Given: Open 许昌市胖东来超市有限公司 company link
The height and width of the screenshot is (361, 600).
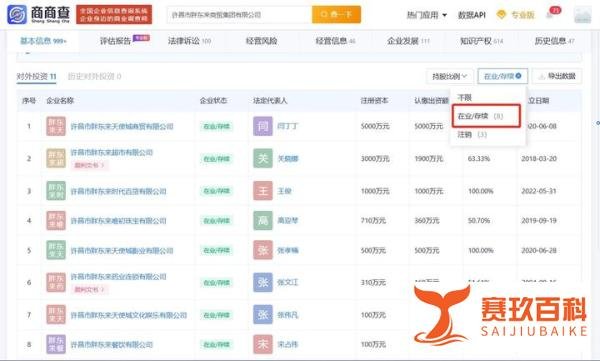Looking at the screenshot, I should coord(112,152).
